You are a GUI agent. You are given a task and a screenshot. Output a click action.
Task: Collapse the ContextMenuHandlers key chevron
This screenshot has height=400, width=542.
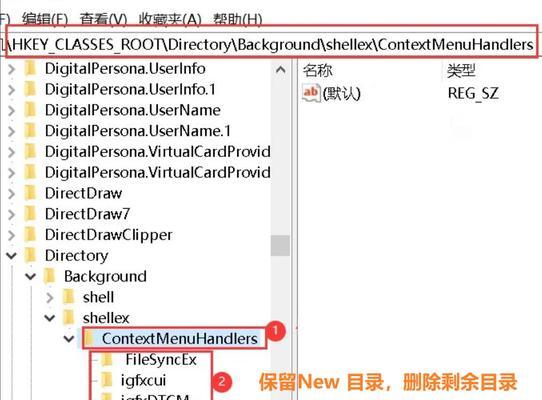[69, 339]
